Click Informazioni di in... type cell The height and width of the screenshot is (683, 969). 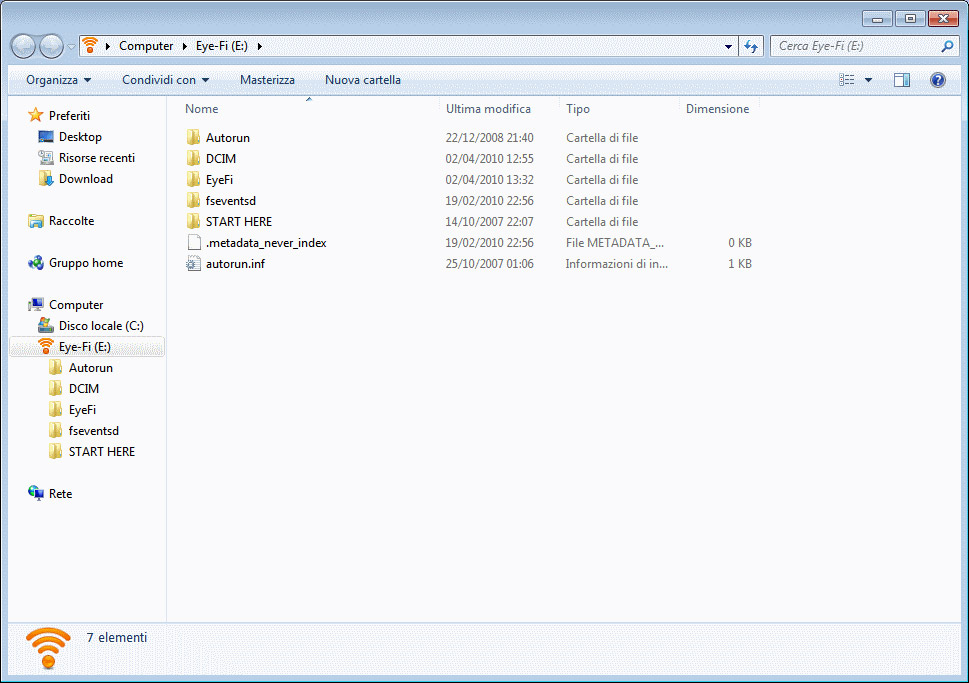point(616,264)
